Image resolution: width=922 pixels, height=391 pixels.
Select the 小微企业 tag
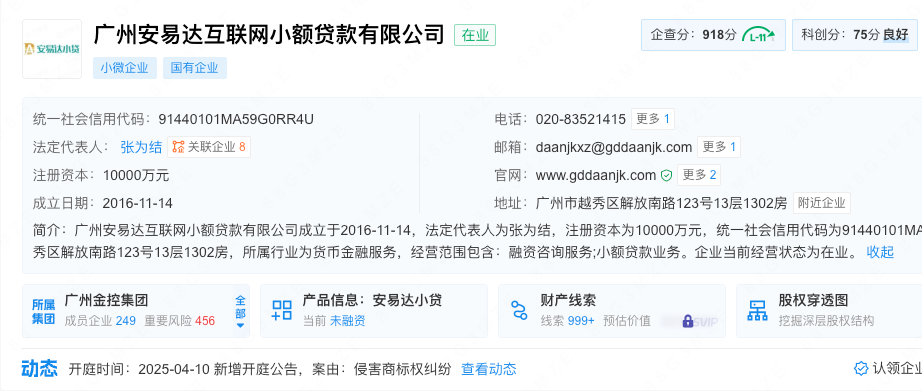(x=125, y=68)
